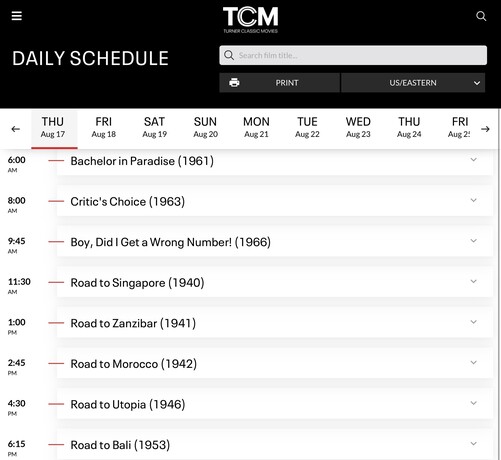Advance dates with the right arrow
The height and width of the screenshot is (460, 501).
tap(485, 129)
